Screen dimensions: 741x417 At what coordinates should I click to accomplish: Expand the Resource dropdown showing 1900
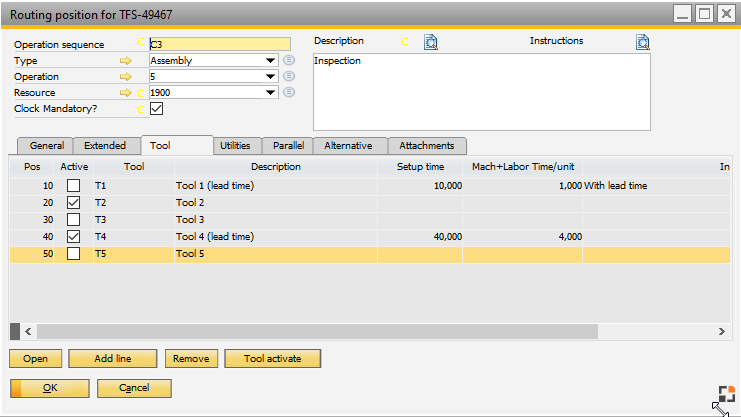[270, 93]
